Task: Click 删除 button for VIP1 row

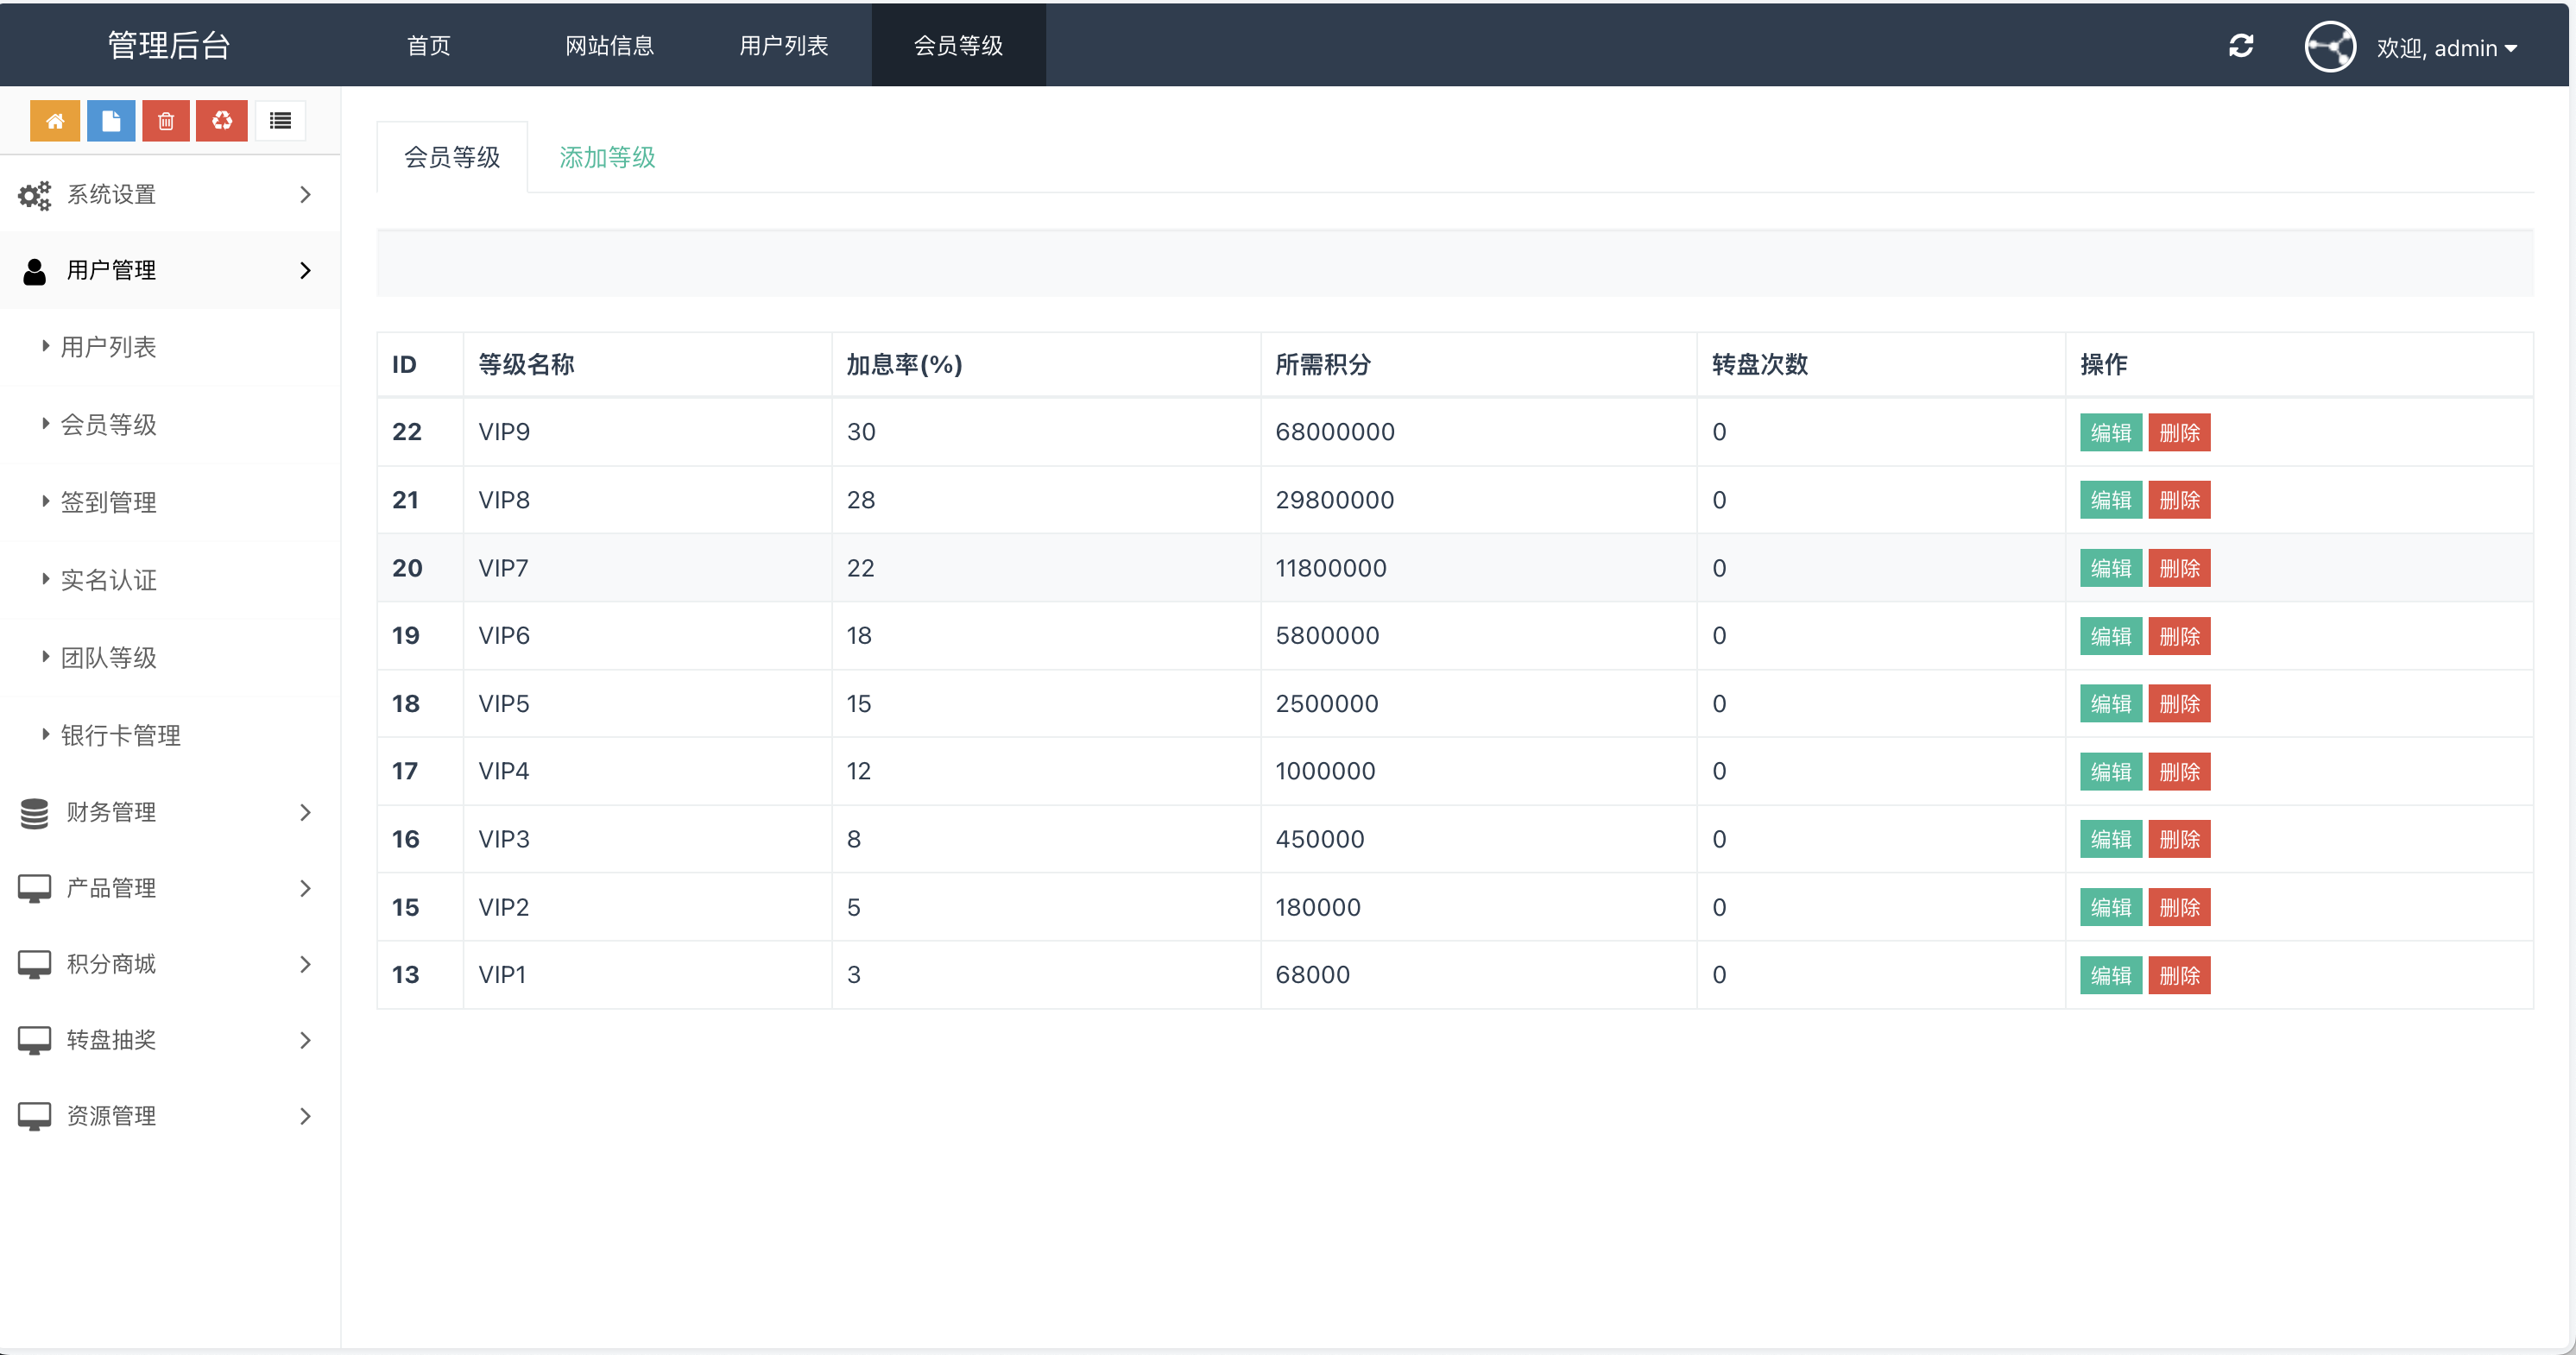Action: point(2179,975)
